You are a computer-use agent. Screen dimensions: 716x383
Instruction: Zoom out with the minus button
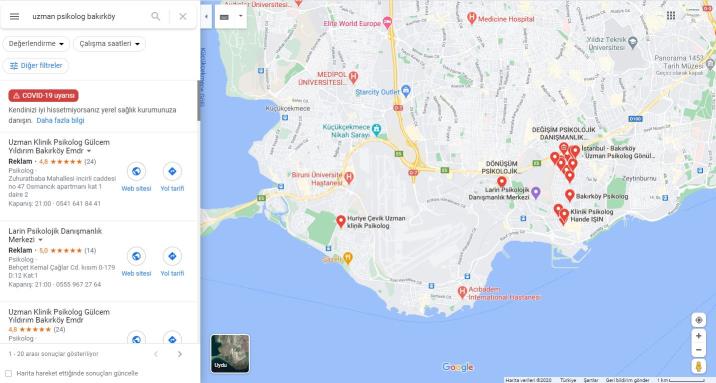coord(699,350)
